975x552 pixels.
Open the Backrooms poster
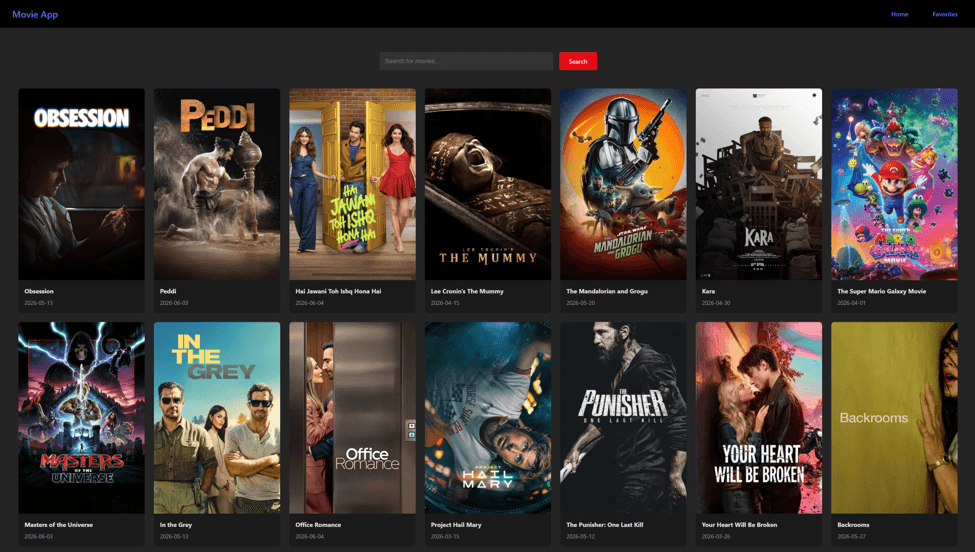(894, 418)
